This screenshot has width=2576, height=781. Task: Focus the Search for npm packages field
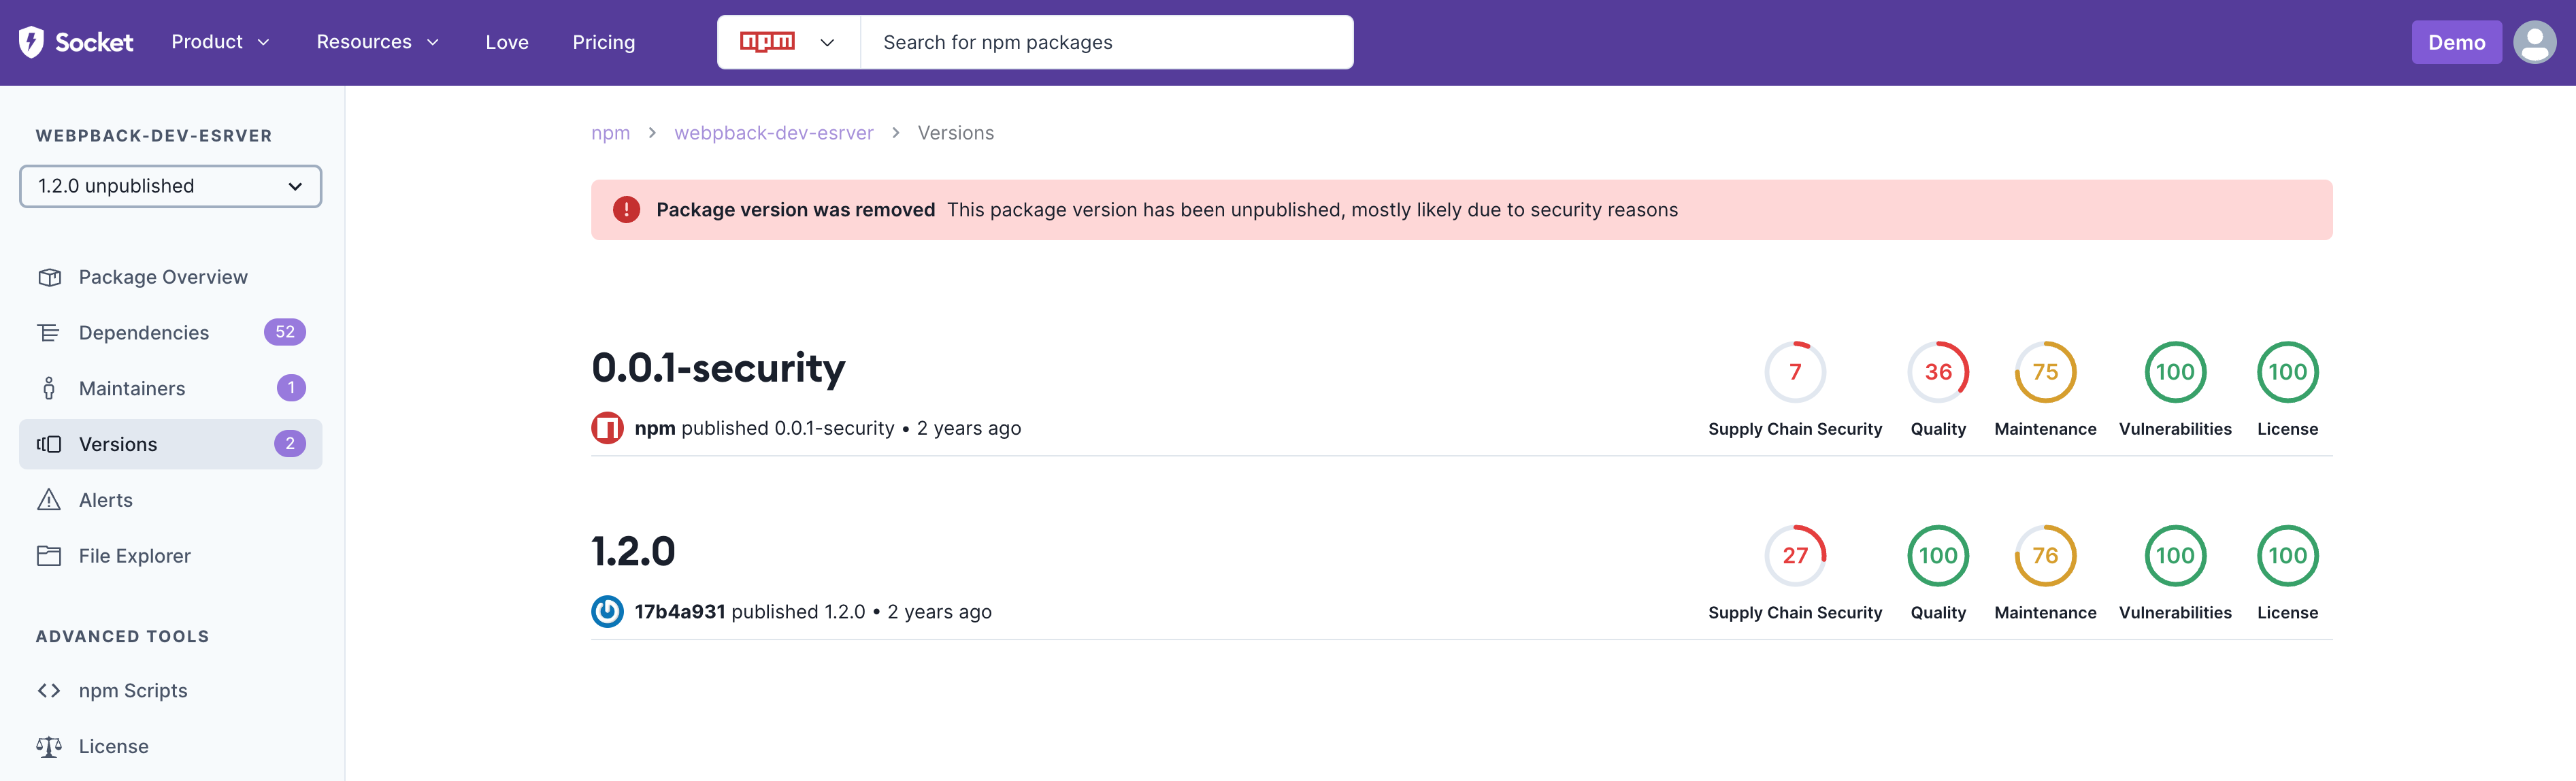coord(1107,42)
